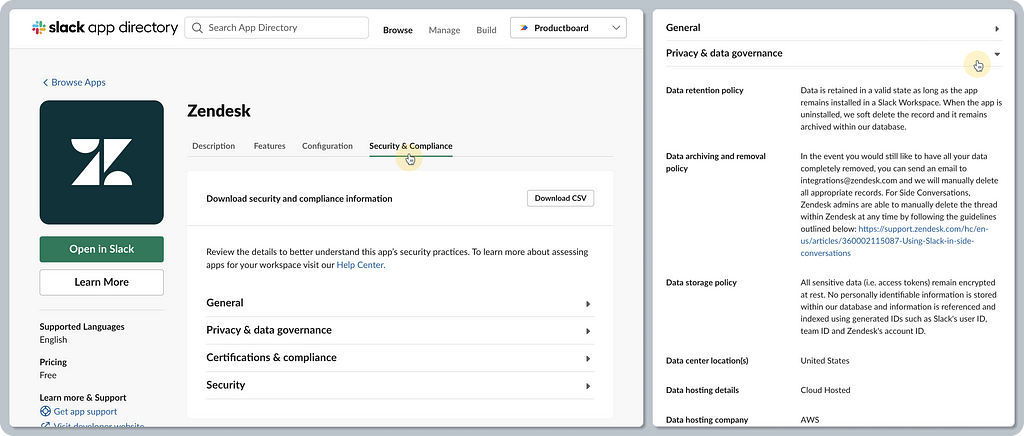Click the Productboard workspace logo icon

pos(525,29)
